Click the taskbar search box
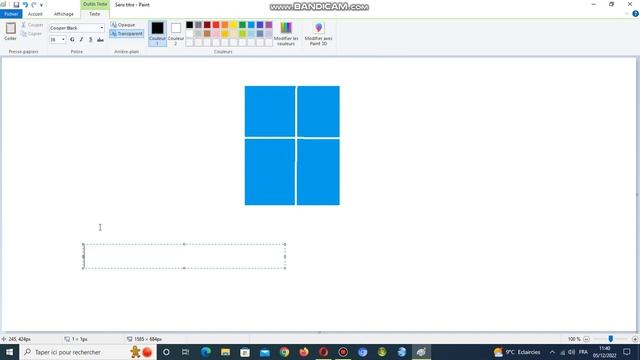The width and height of the screenshot is (640, 360). [88, 352]
